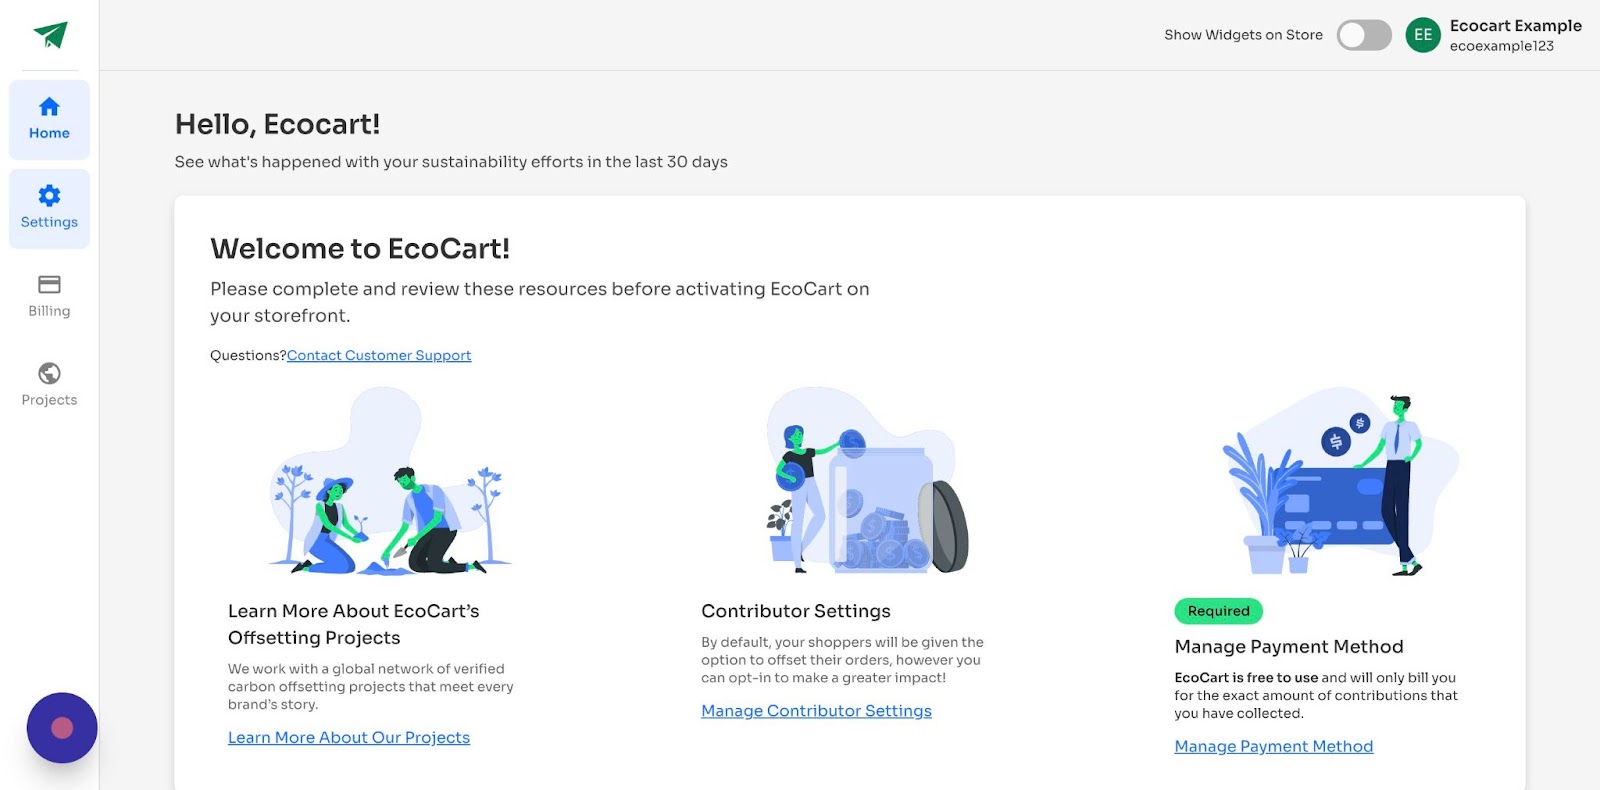Click the EcoCart paper plane logo

[50, 35]
